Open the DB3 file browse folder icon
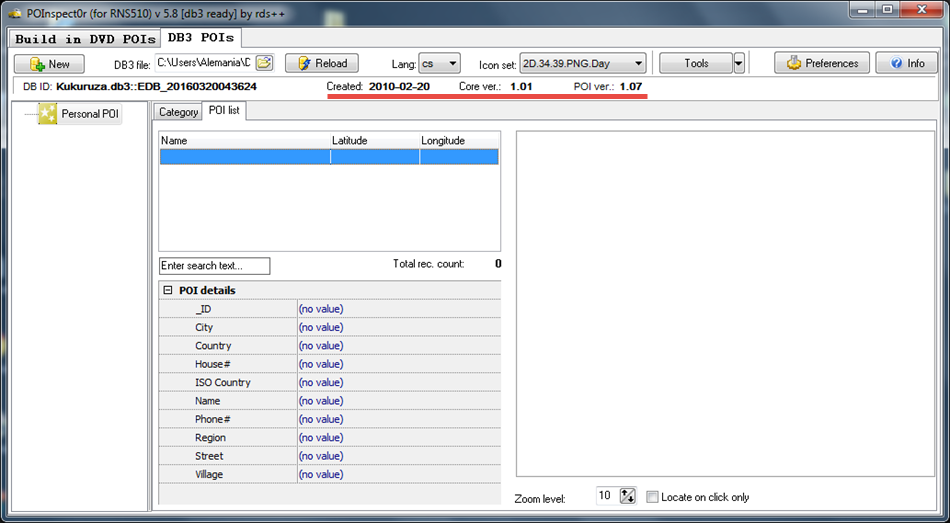 pyautogui.click(x=264, y=63)
